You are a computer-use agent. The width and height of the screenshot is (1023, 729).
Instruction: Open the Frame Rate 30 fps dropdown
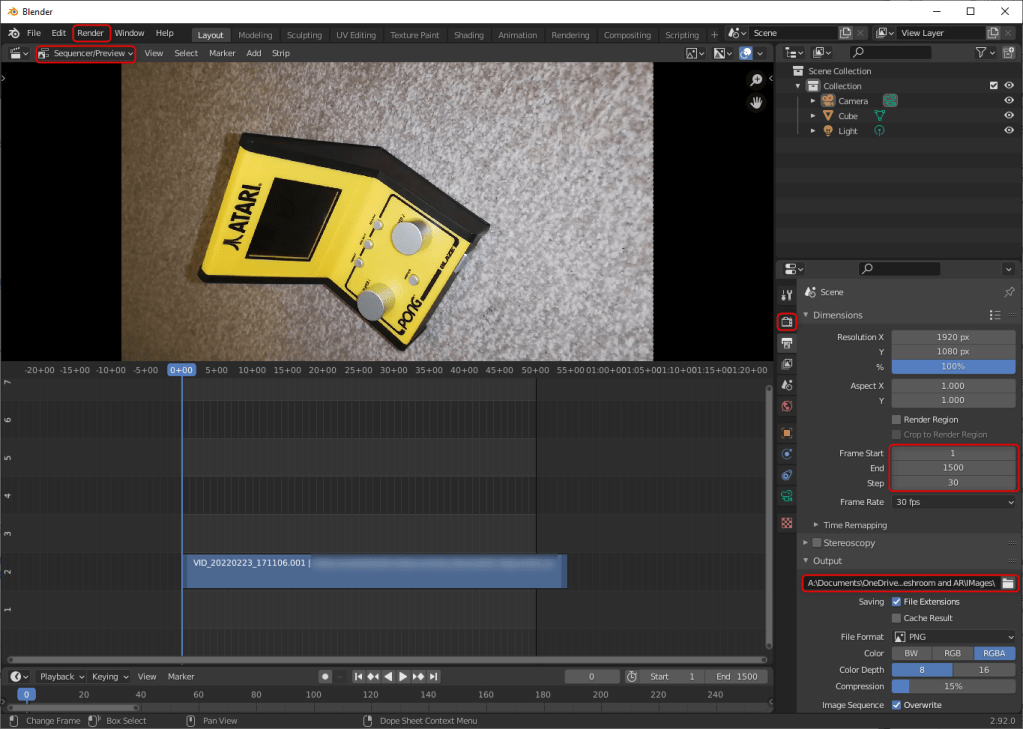954,502
